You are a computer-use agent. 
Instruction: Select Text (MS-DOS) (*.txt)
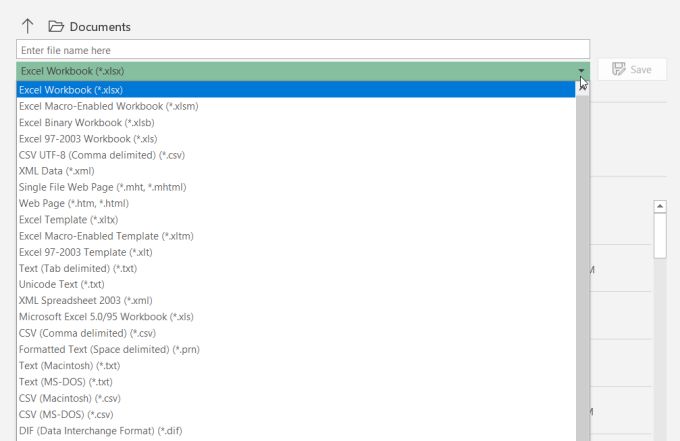pos(296,382)
